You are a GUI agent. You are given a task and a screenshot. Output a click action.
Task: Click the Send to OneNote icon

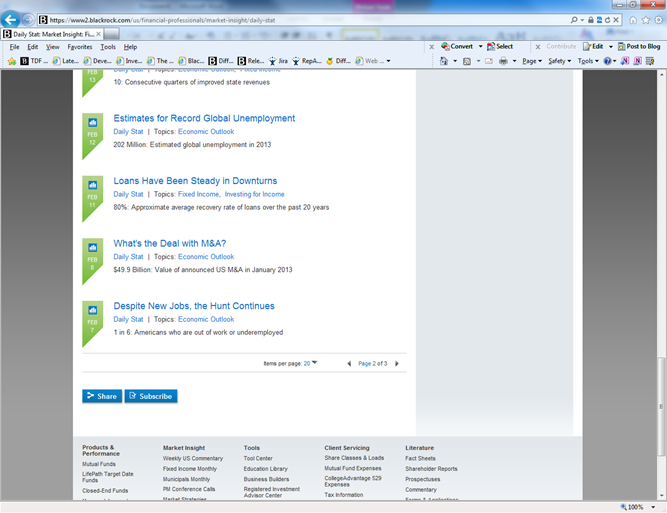point(624,61)
